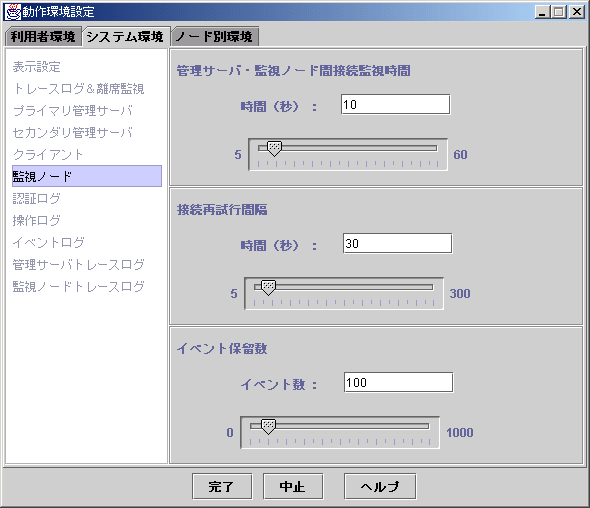Open help with ヘルプ button
590x508 pixels.
point(380,487)
